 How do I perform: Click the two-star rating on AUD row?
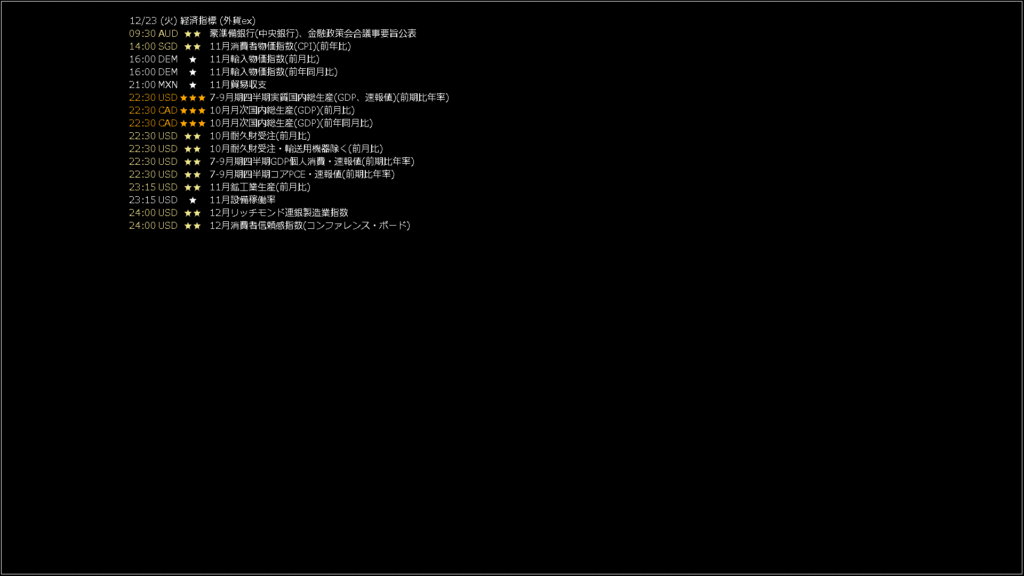point(193,33)
